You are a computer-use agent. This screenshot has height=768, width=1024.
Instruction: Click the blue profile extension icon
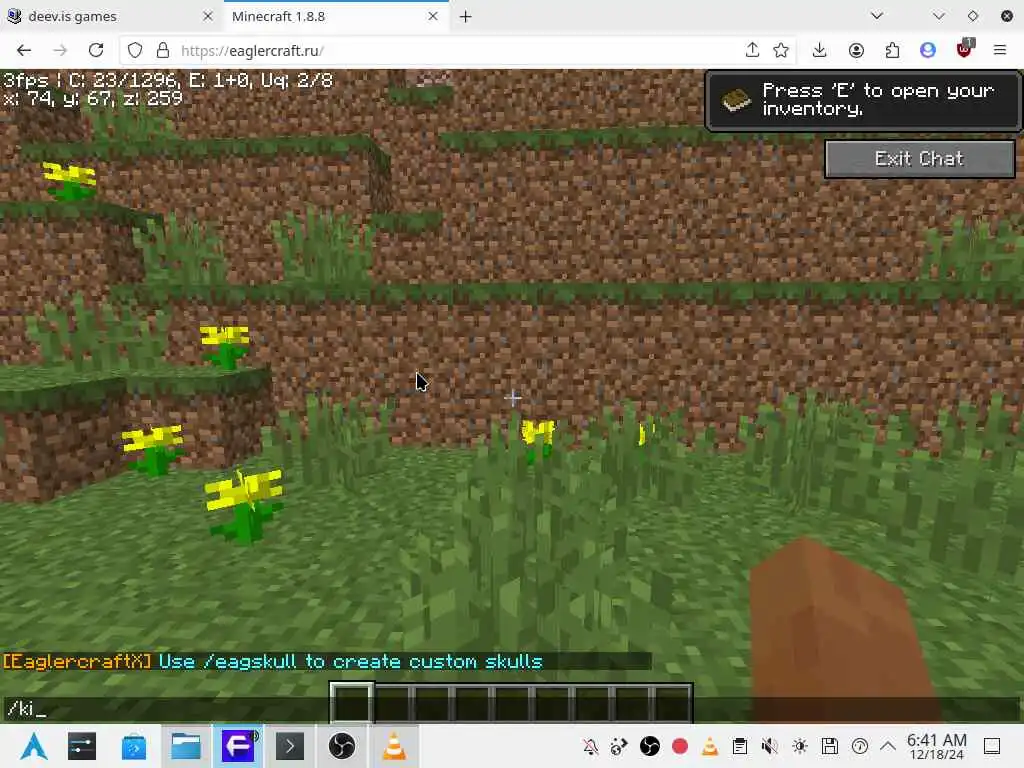tap(928, 50)
